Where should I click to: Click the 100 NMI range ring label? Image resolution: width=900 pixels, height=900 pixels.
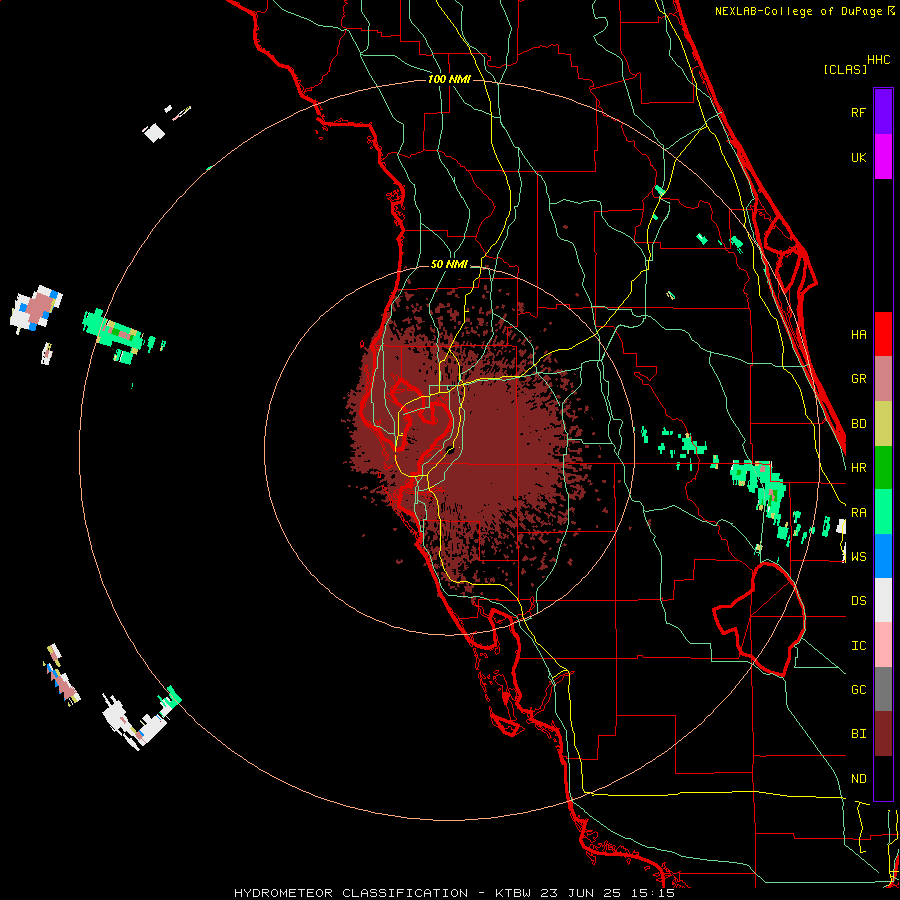449,79
